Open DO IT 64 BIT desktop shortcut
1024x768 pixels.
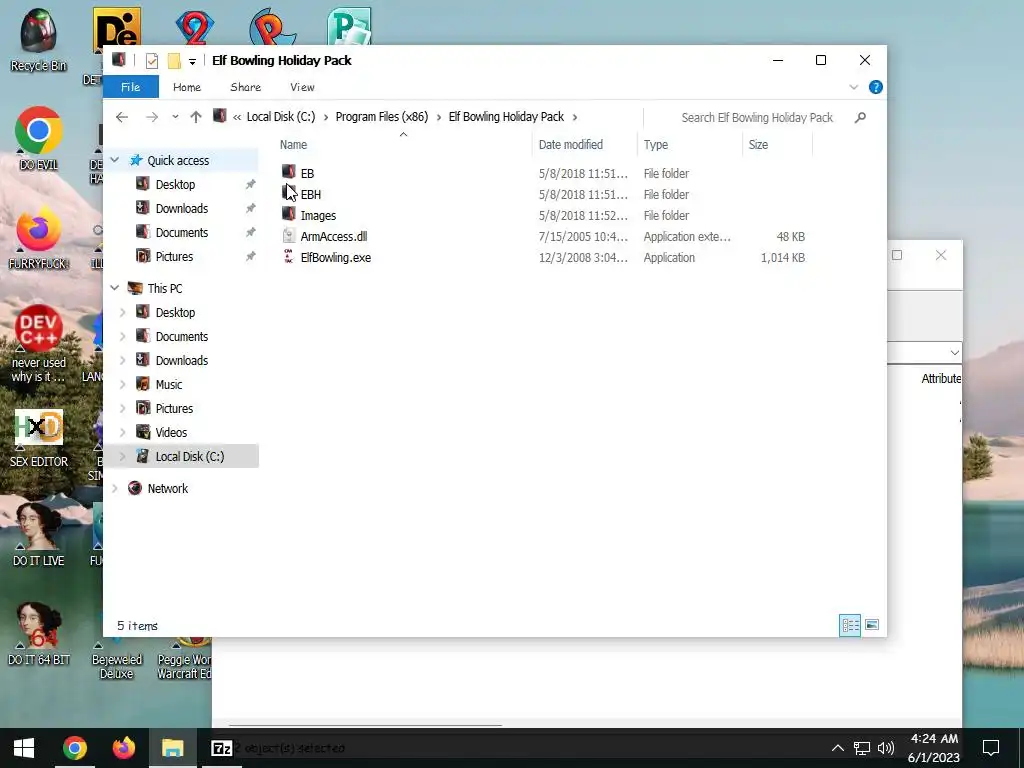coord(39,633)
